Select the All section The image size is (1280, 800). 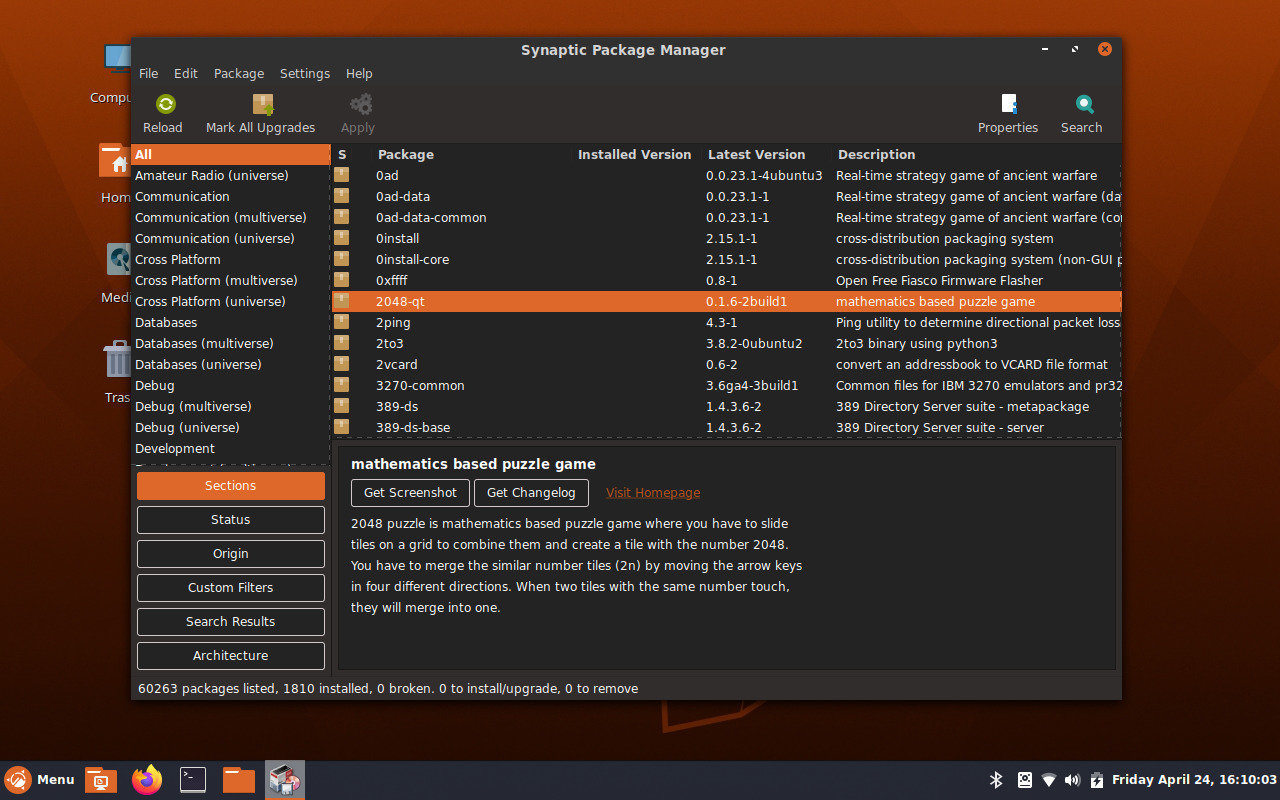231,154
